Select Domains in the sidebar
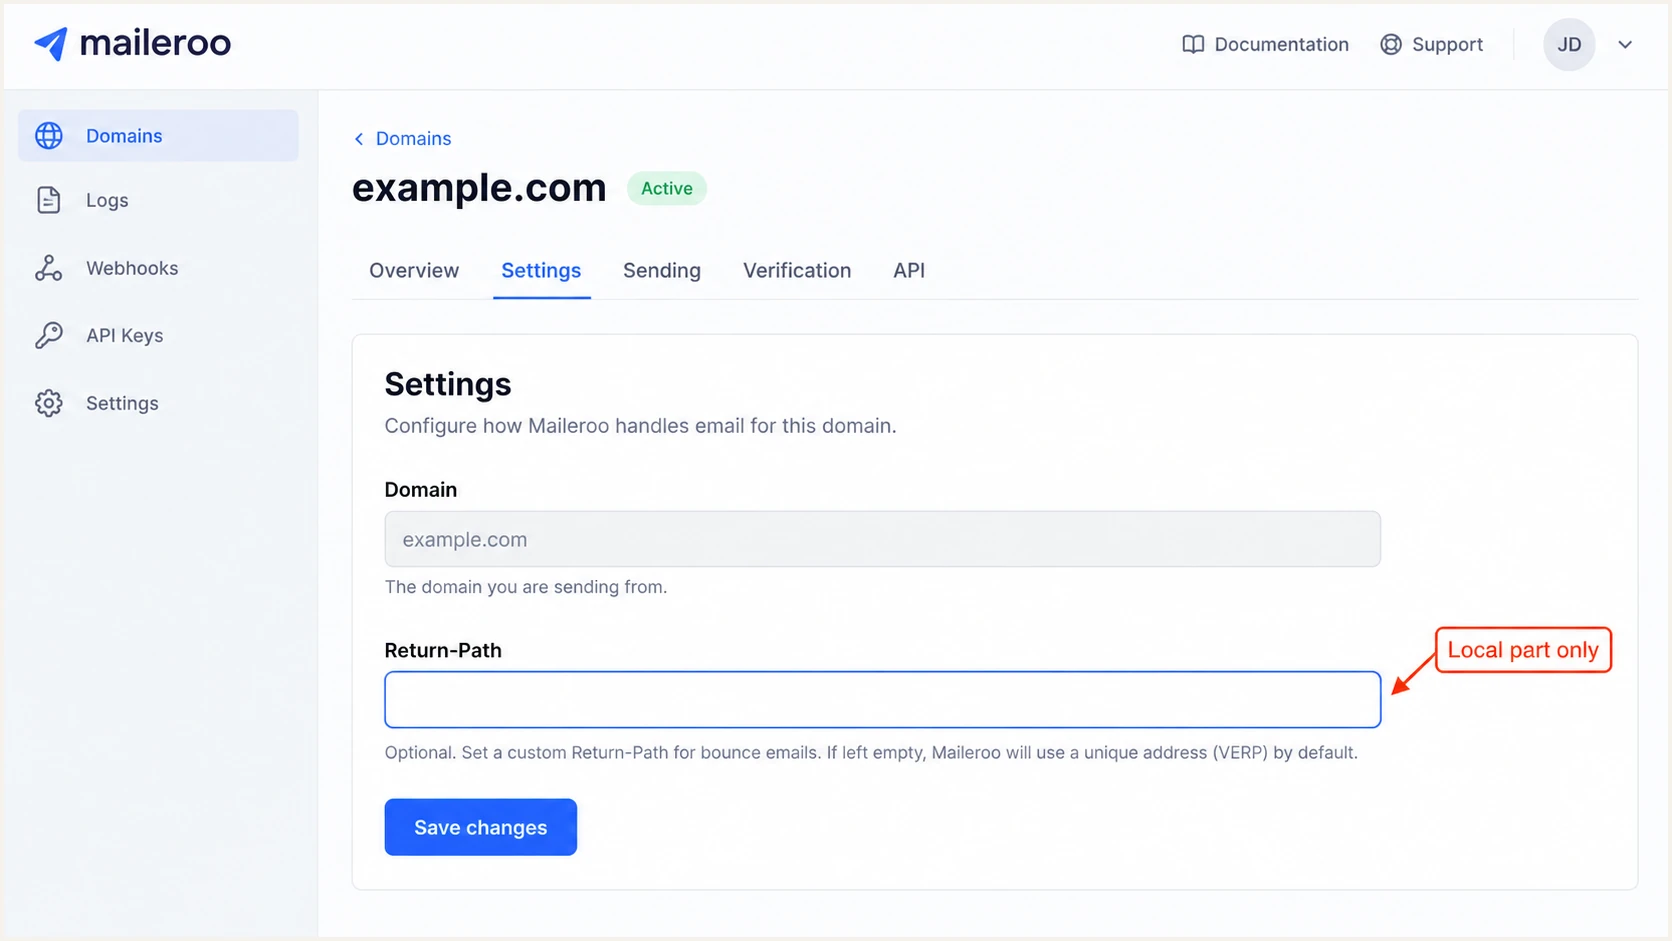The width and height of the screenshot is (1672, 941). point(158,136)
